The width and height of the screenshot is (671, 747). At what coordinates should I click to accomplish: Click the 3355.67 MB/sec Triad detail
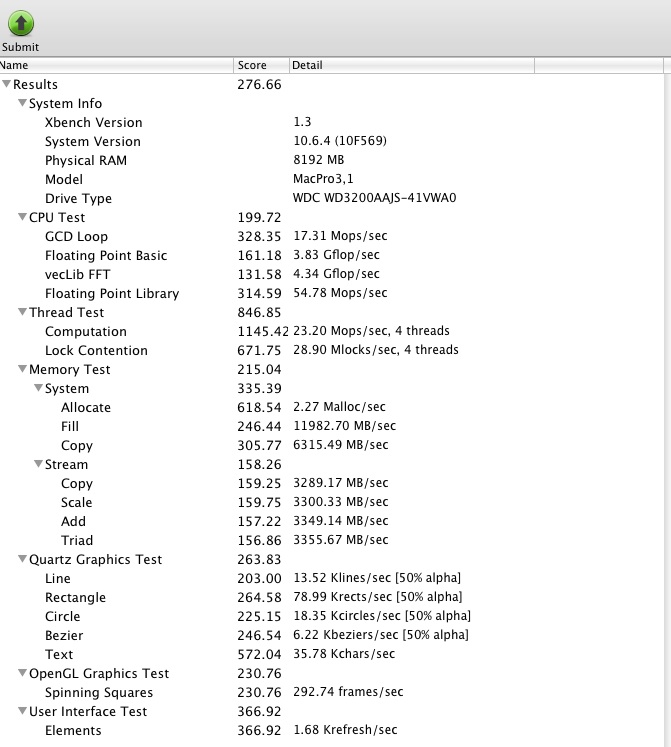341,540
